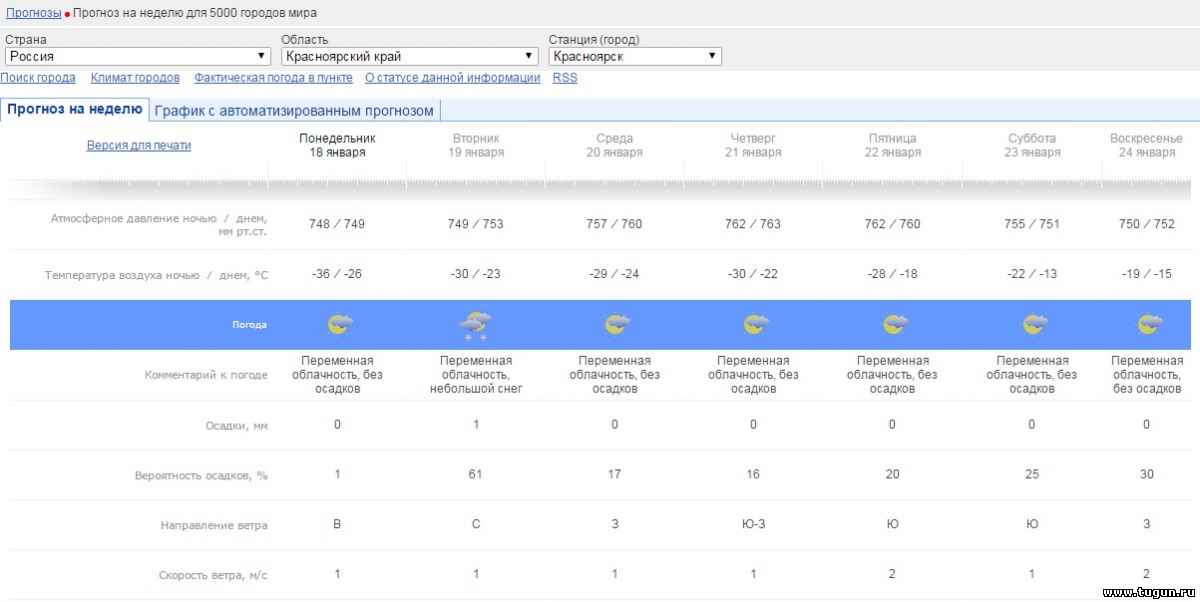Open the RSS feed link

[565, 78]
